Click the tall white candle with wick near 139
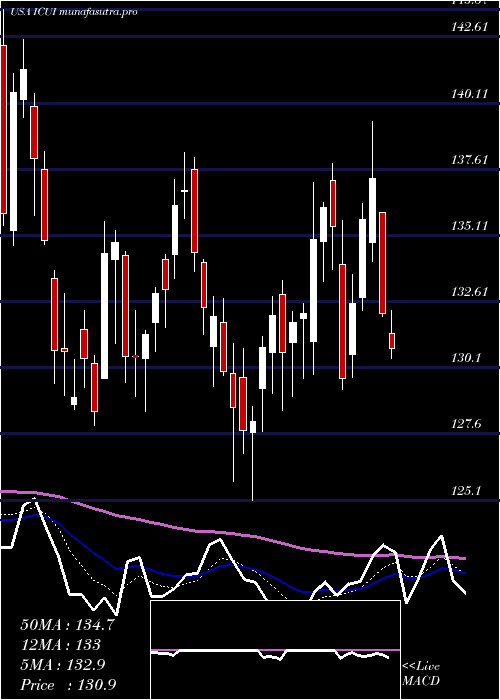 [372, 210]
